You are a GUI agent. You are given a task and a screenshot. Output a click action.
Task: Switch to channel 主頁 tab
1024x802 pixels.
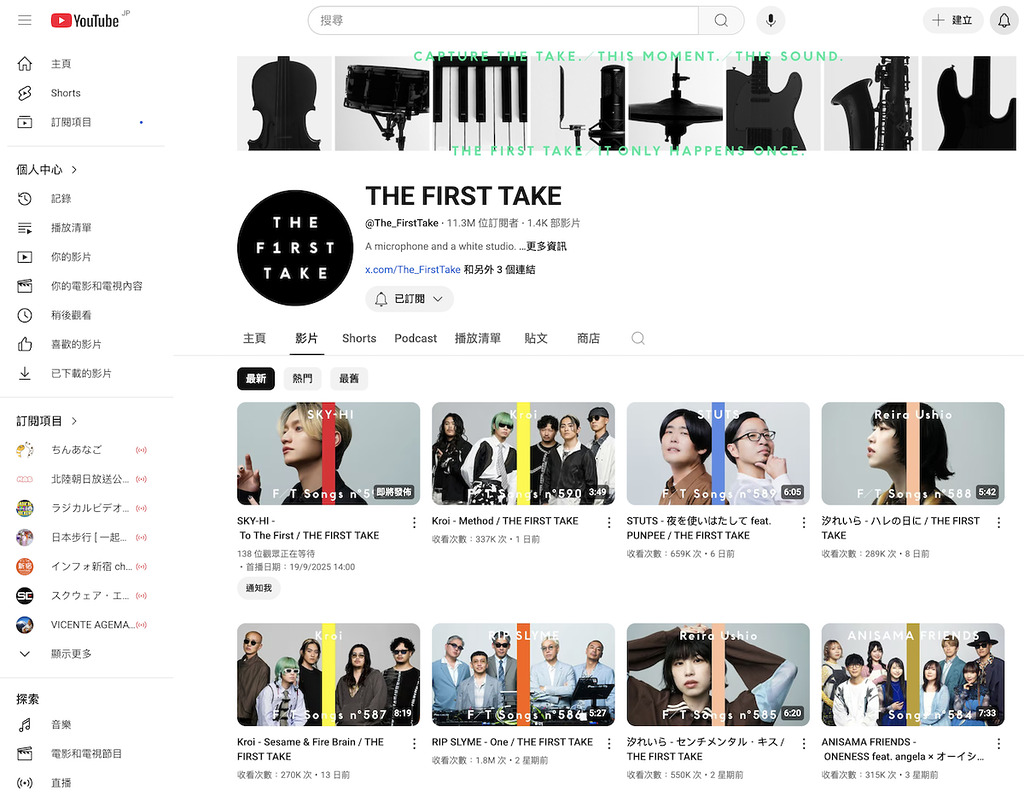pyautogui.click(x=255, y=338)
